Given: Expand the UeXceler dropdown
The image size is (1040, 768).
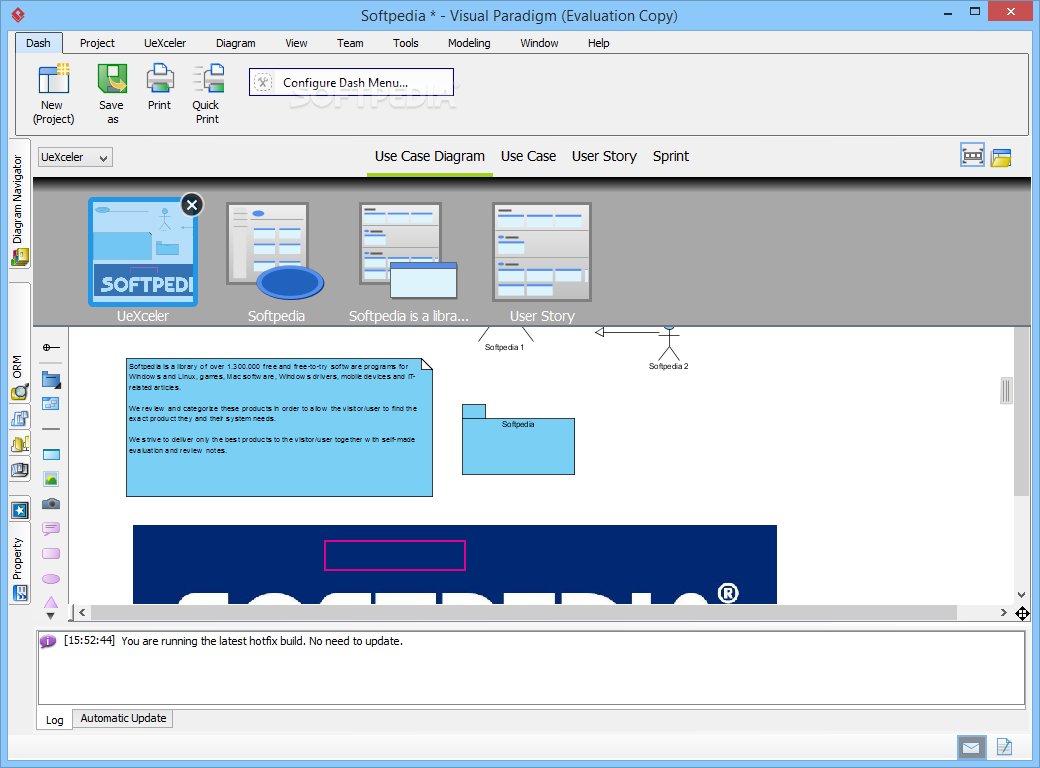Looking at the screenshot, I should point(75,157).
